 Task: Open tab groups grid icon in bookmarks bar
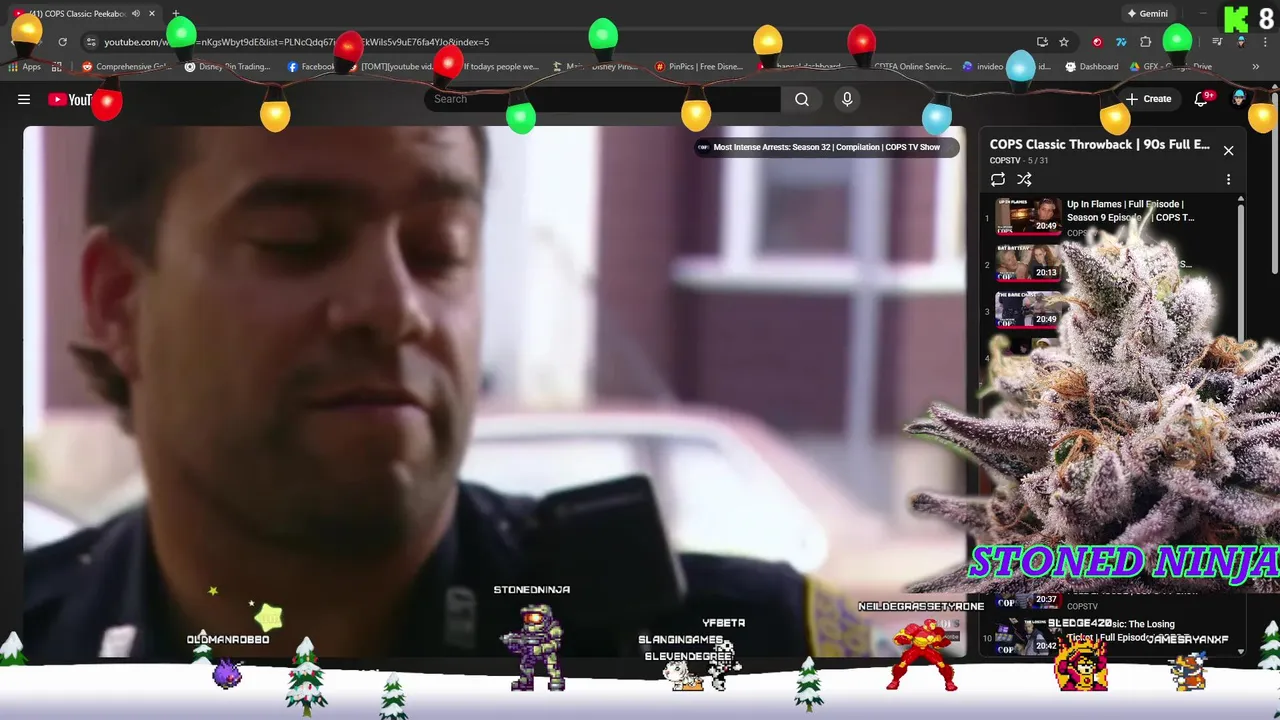click(x=57, y=67)
